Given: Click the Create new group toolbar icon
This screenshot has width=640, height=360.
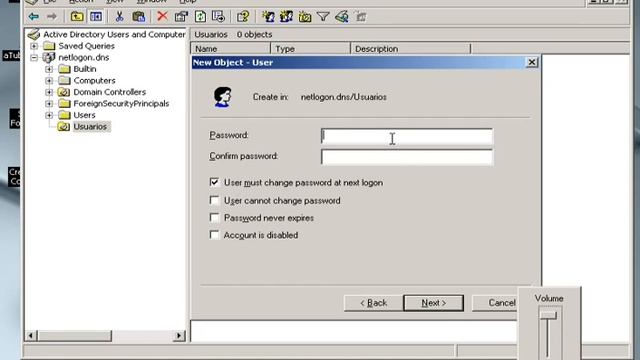Looking at the screenshot, I should point(286,17).
